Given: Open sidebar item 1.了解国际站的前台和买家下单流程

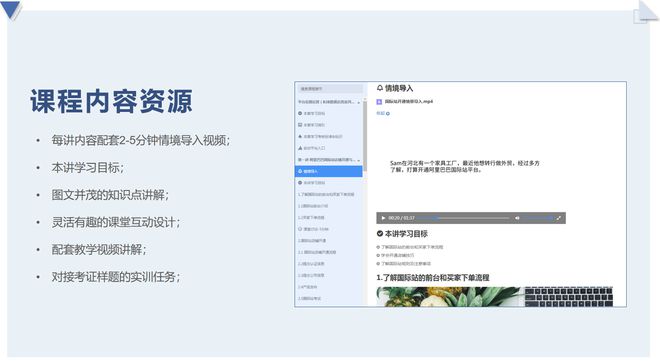Looking at the screenshot, I should point(326,194).
